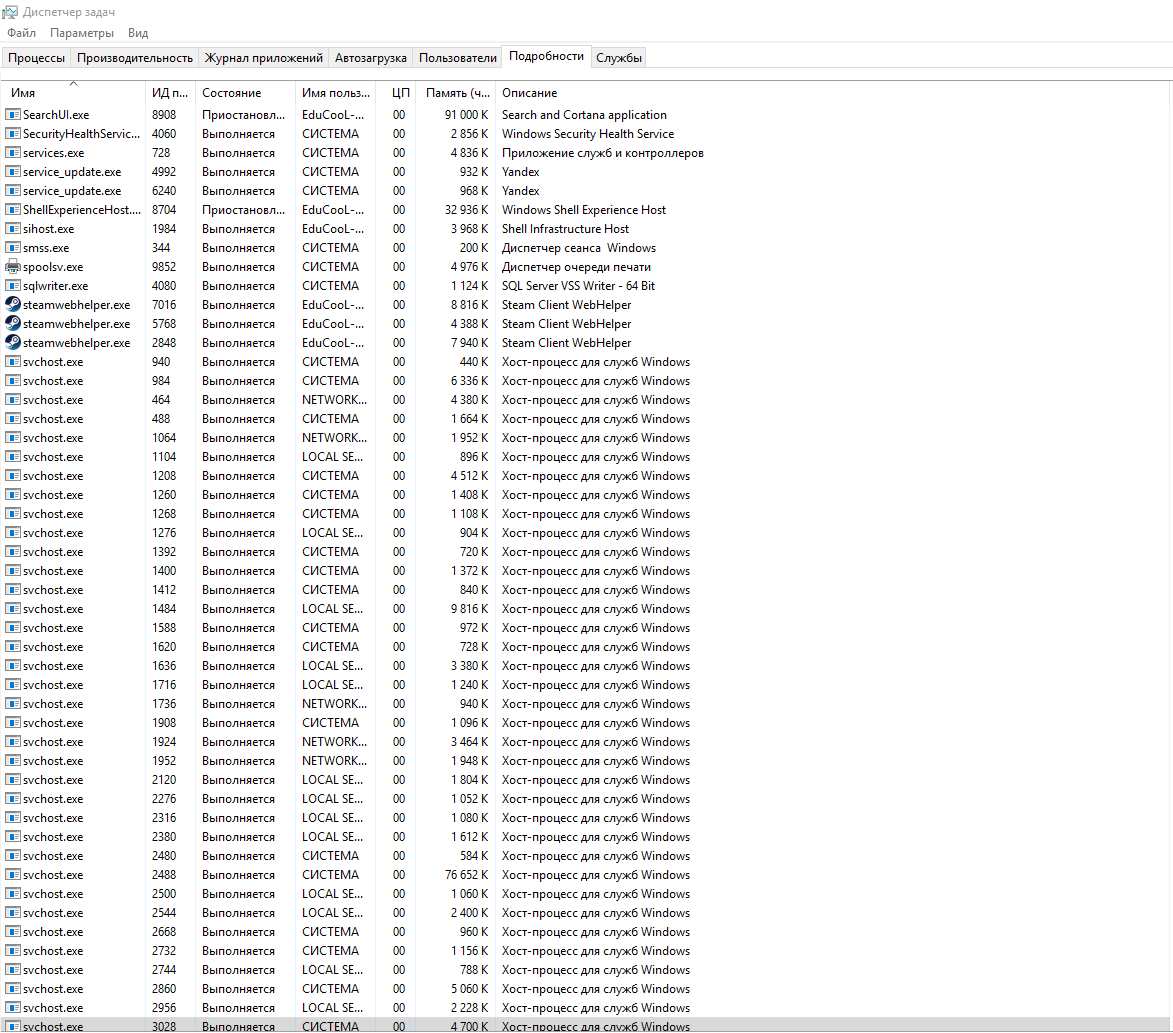Click the sihost.exe process icon

point(13,229)
